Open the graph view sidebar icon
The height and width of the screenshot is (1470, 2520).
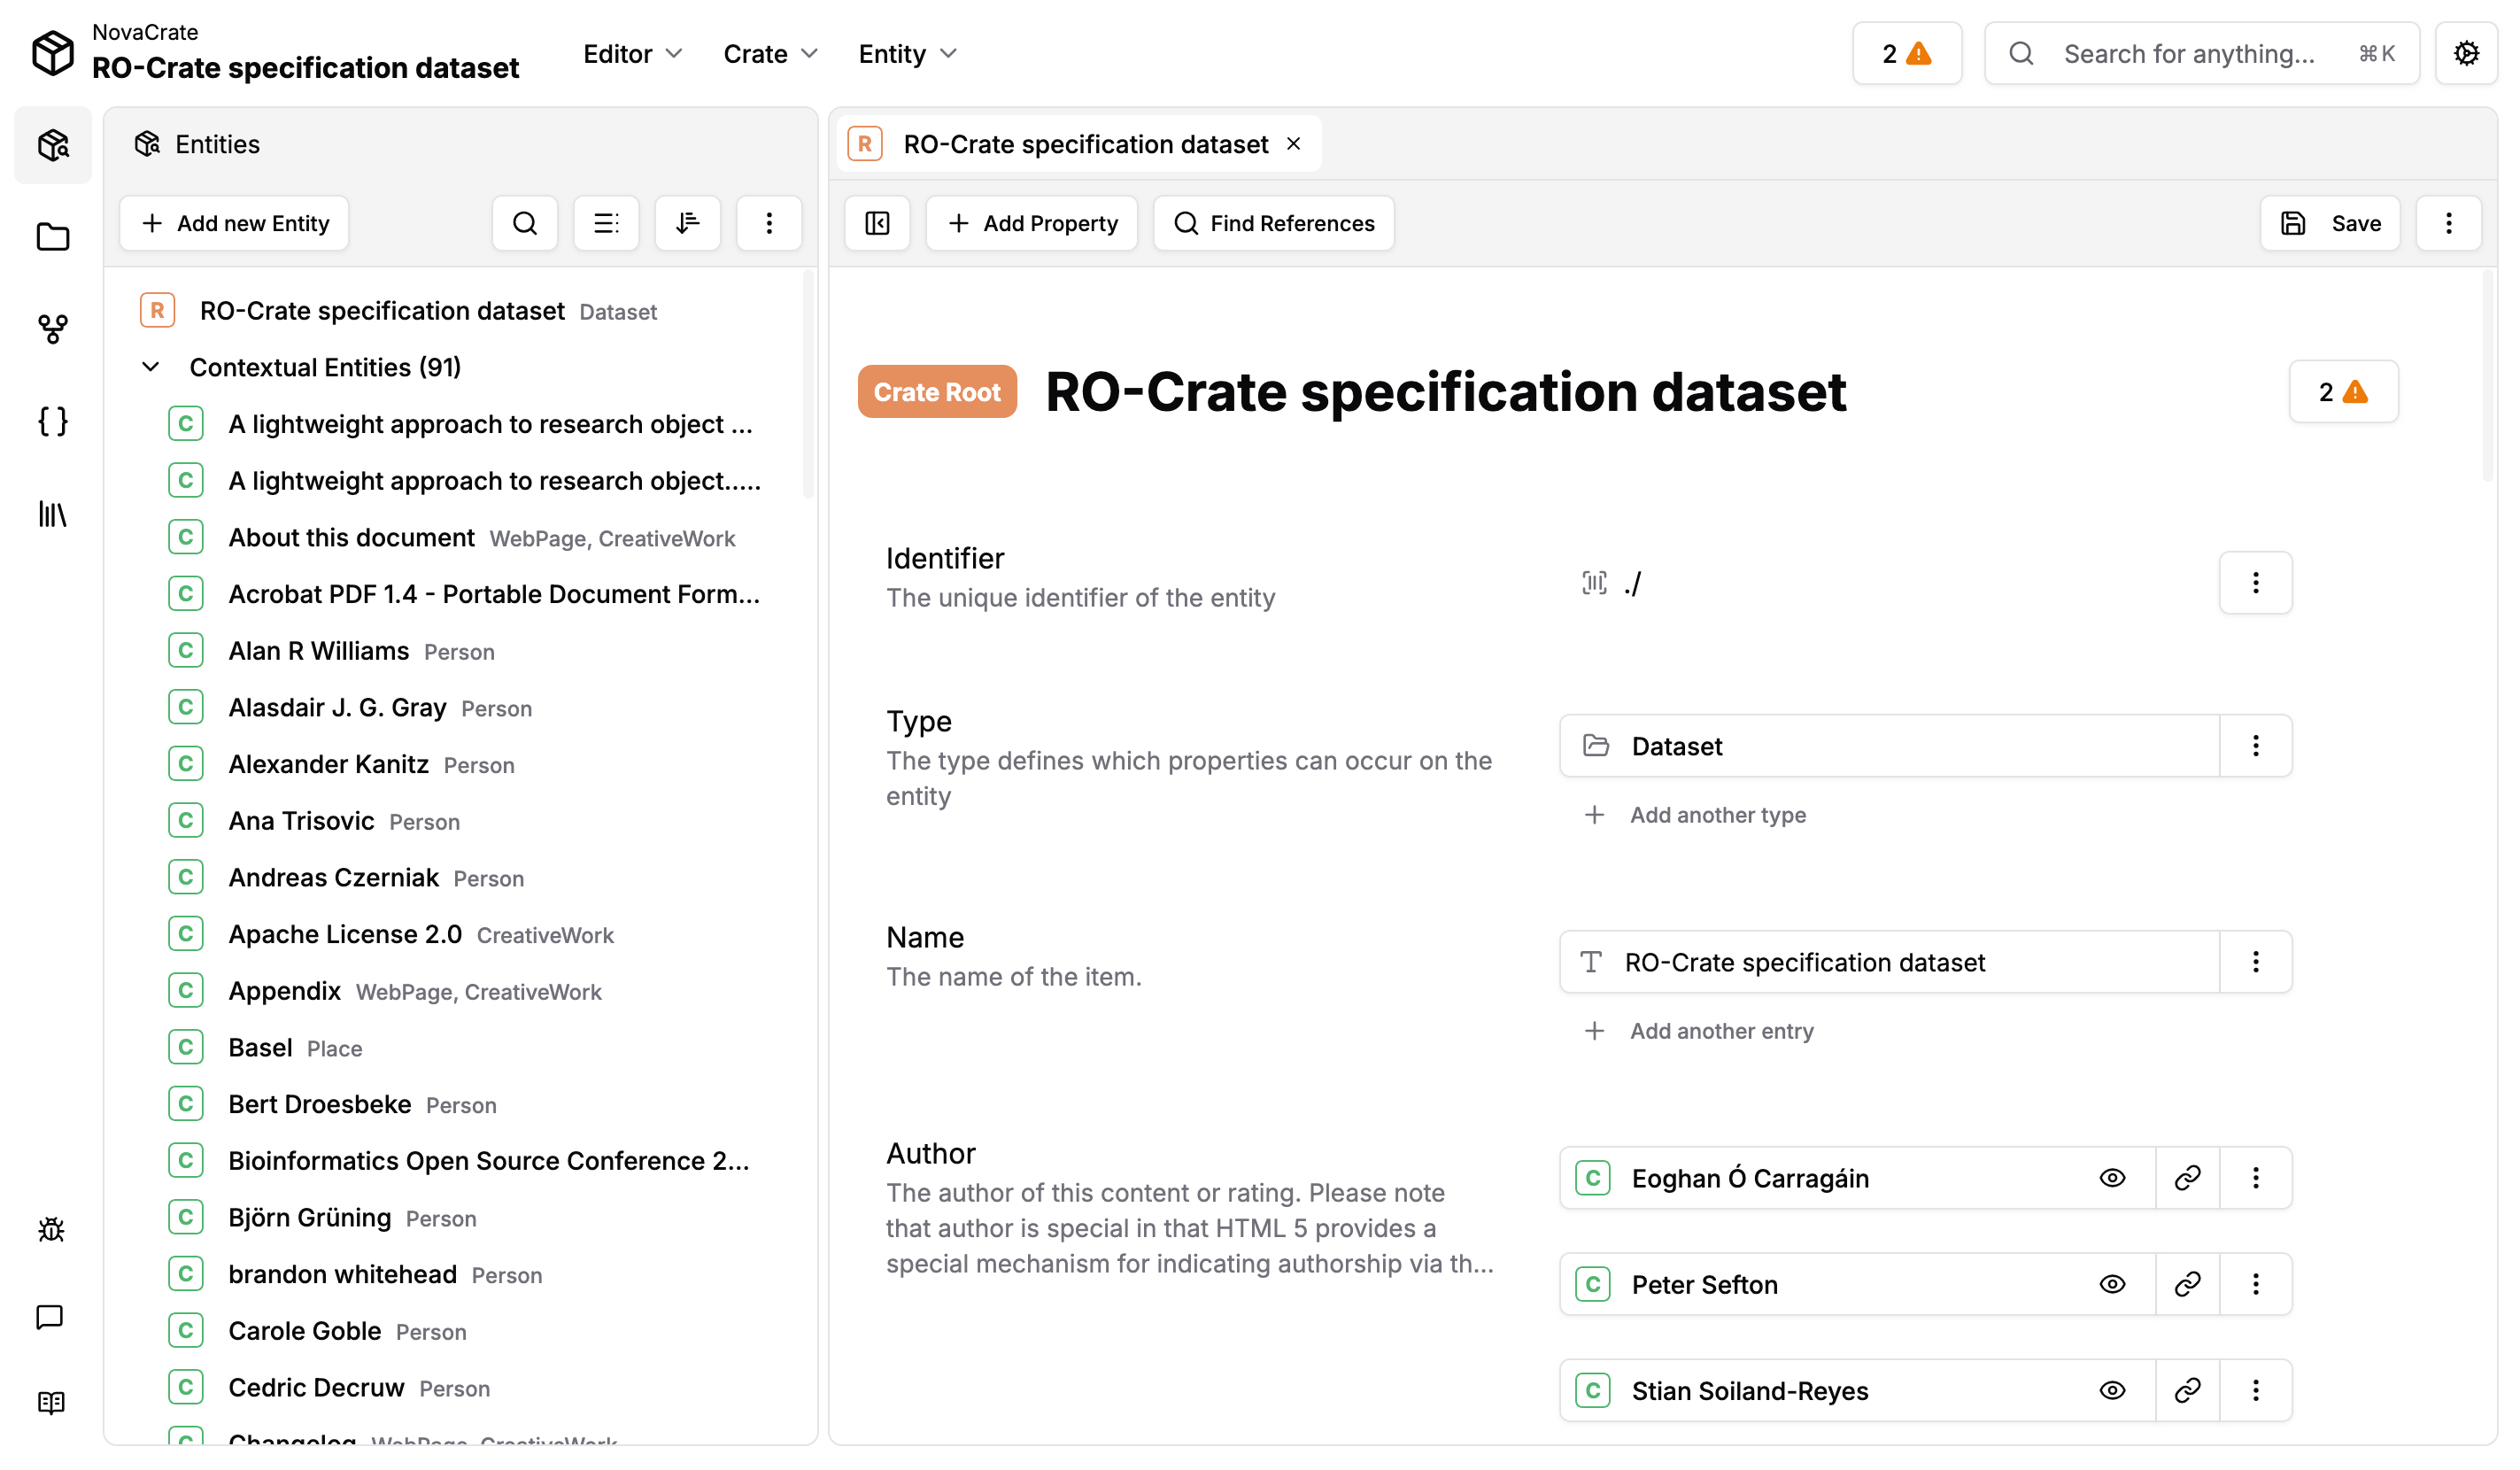click(52, 329)
